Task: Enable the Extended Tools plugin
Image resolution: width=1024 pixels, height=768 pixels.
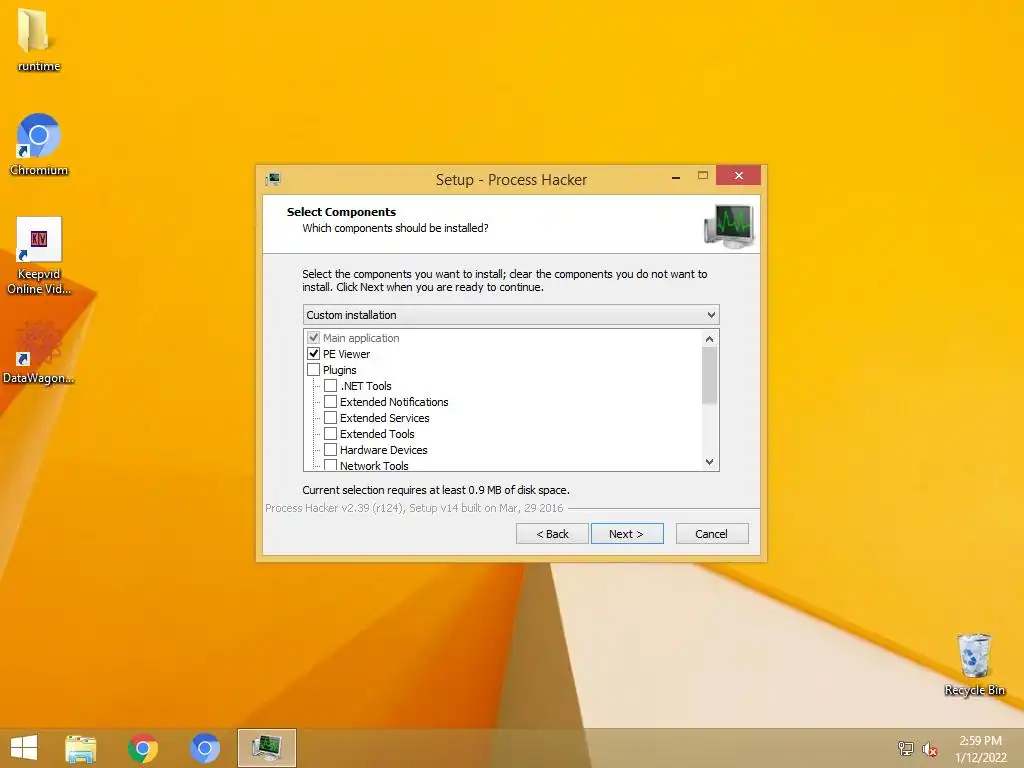Action: [x=330, y=434]
